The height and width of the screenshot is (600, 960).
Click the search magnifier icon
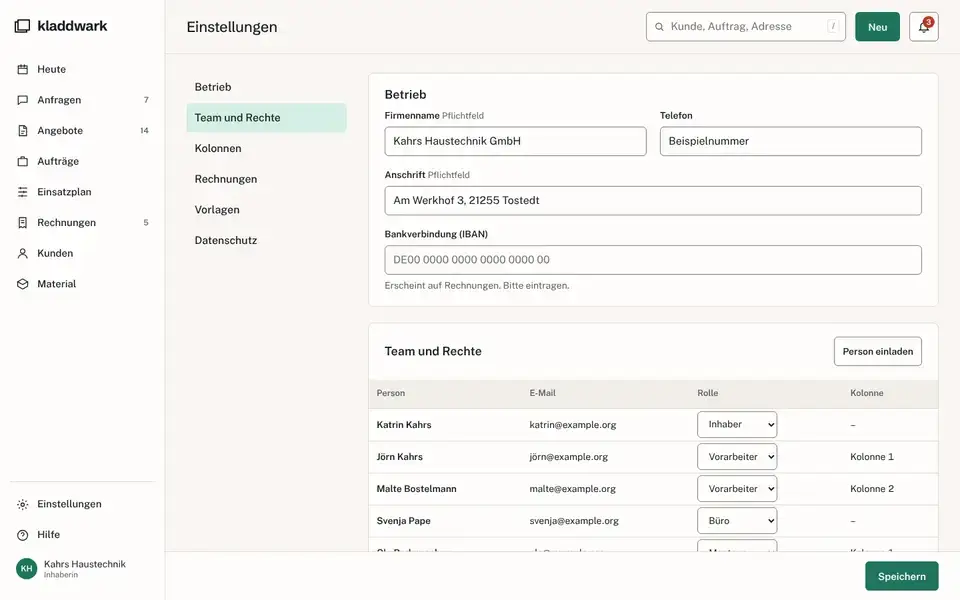(659, 27)
